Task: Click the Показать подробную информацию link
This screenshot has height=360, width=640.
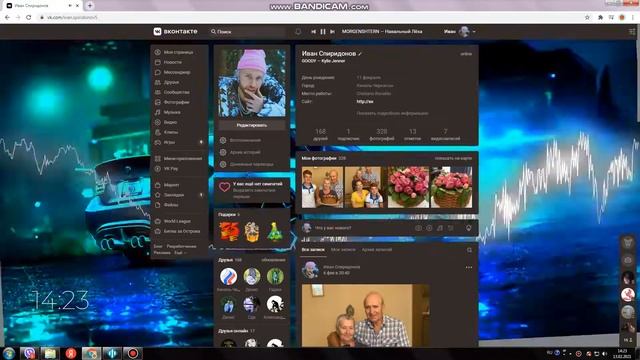Action: (x=392, y=113)
